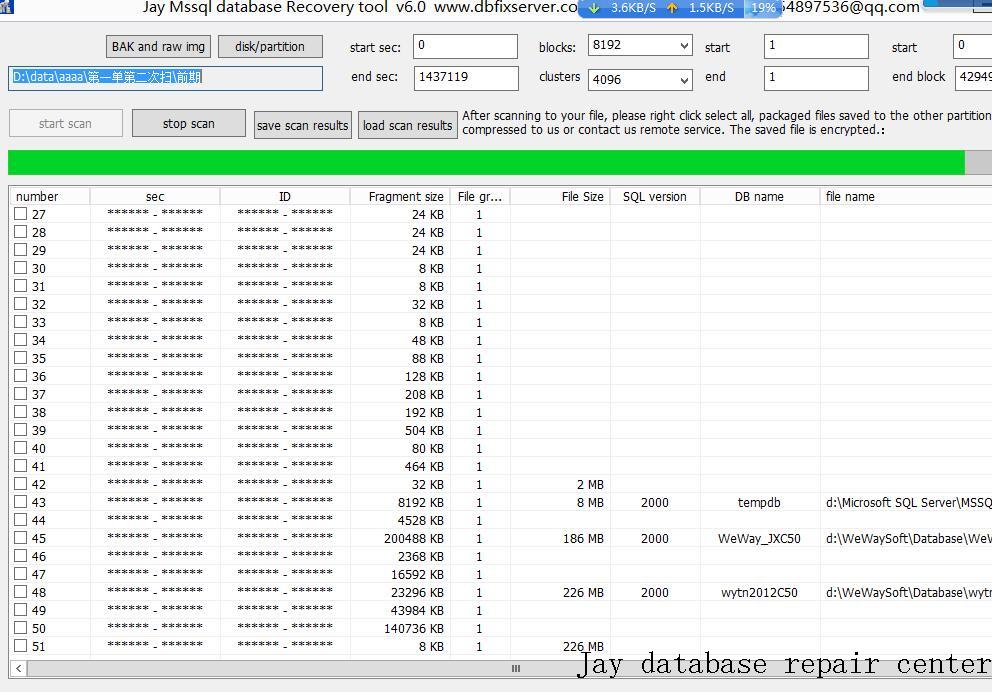Click the SQL version column header
Image resolution: width=992 pixels, height=692 pixels.
pyautogui.click(x=655, y=196)
